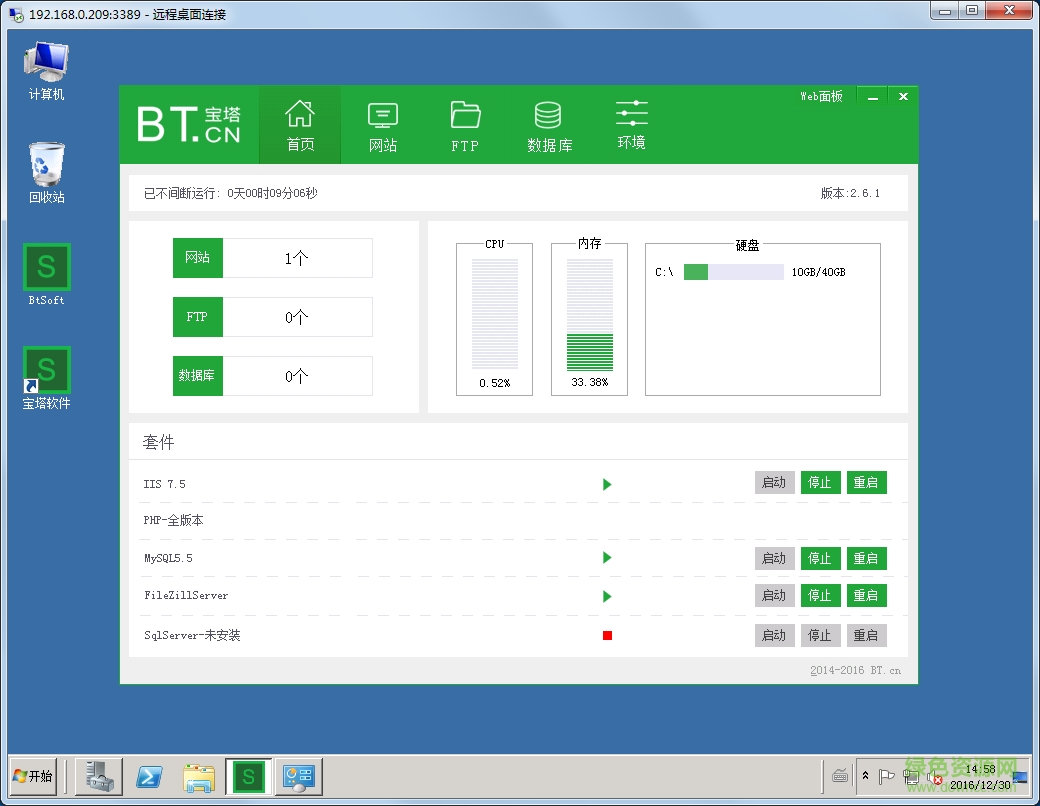Viewport: 1040px width, 806px height.
Task: Stop the IIS 7.5 service
Action: click(820, 483)
